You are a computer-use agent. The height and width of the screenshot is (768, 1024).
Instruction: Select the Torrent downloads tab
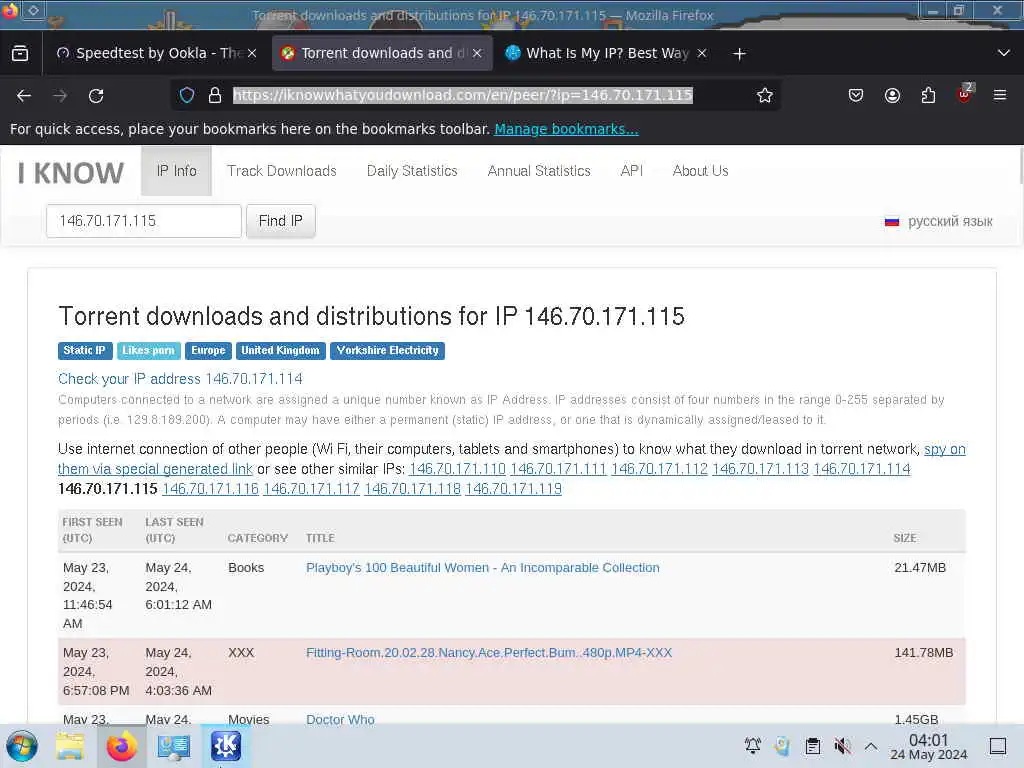point(381,53)
